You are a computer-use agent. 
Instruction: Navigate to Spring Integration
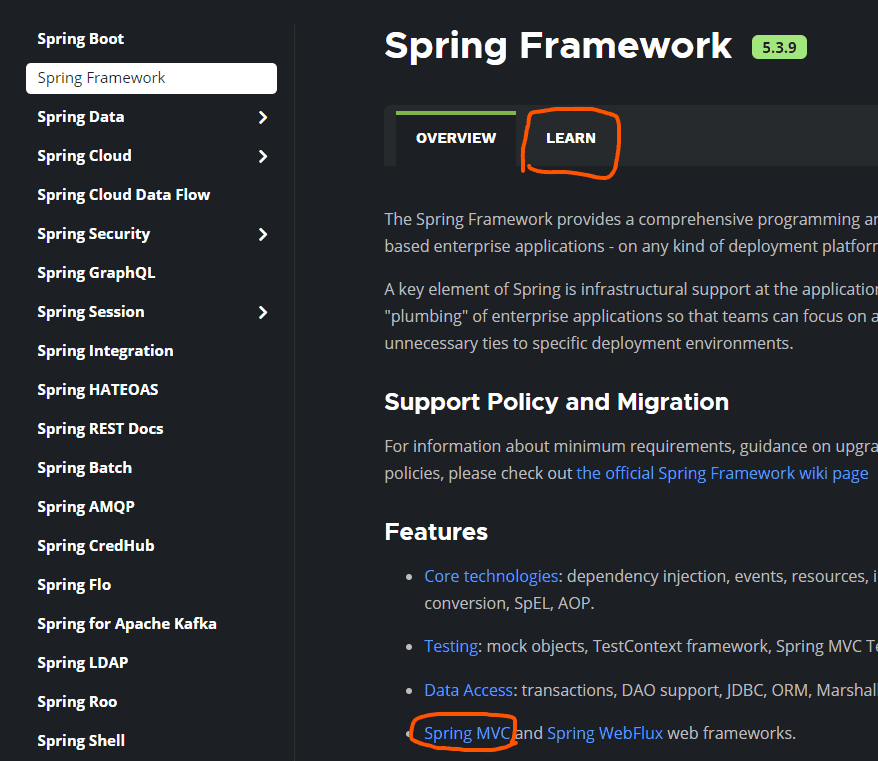pos(105,351)
